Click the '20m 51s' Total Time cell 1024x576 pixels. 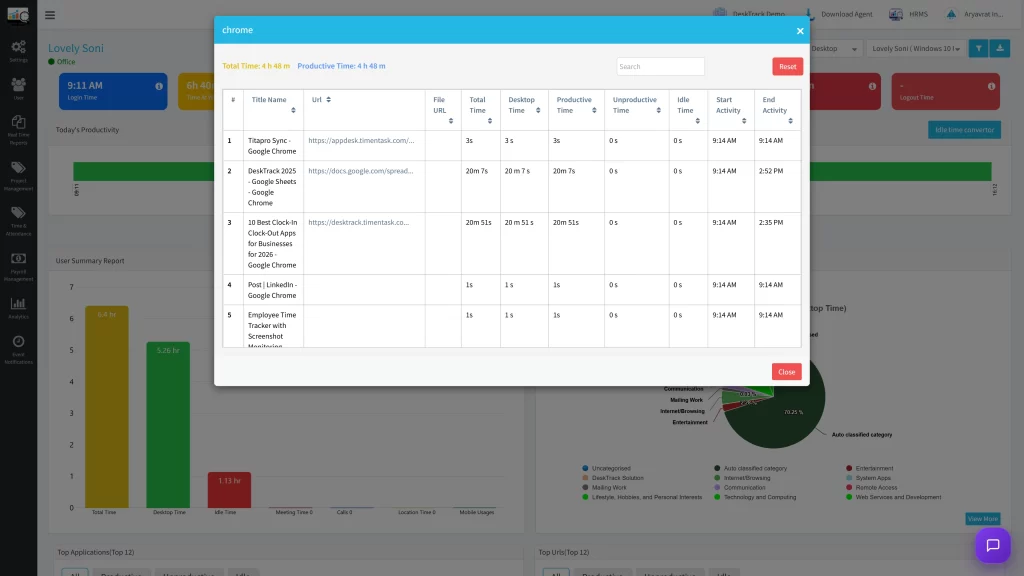point(479,222)
